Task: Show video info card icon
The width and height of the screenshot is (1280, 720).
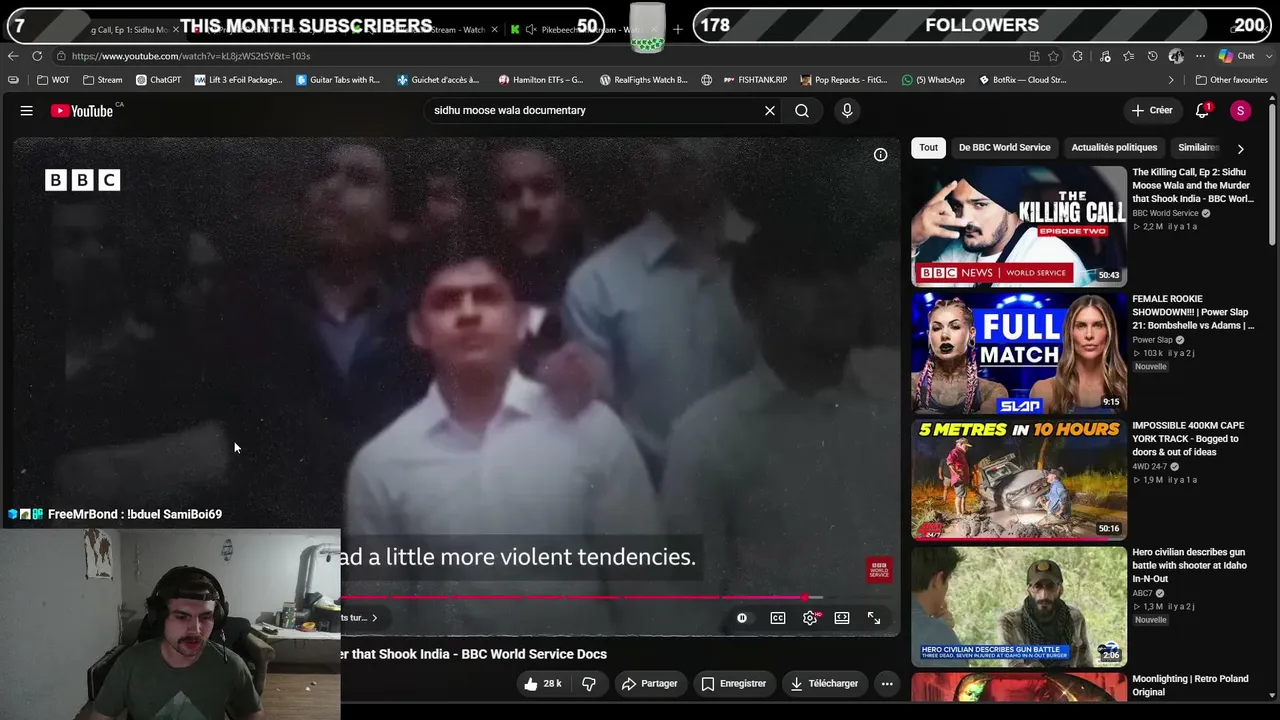Action: [880, 155]
